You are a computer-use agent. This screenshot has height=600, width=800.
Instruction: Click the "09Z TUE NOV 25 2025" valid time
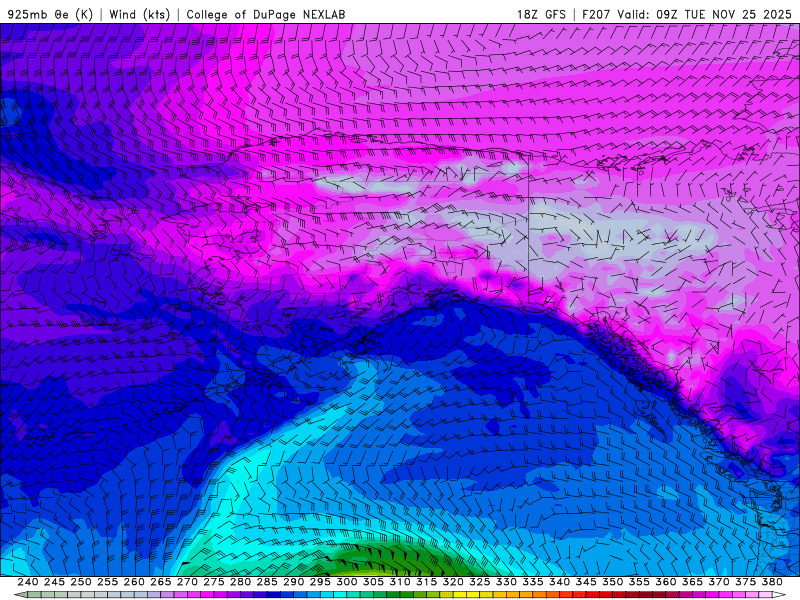pos(723,14)
